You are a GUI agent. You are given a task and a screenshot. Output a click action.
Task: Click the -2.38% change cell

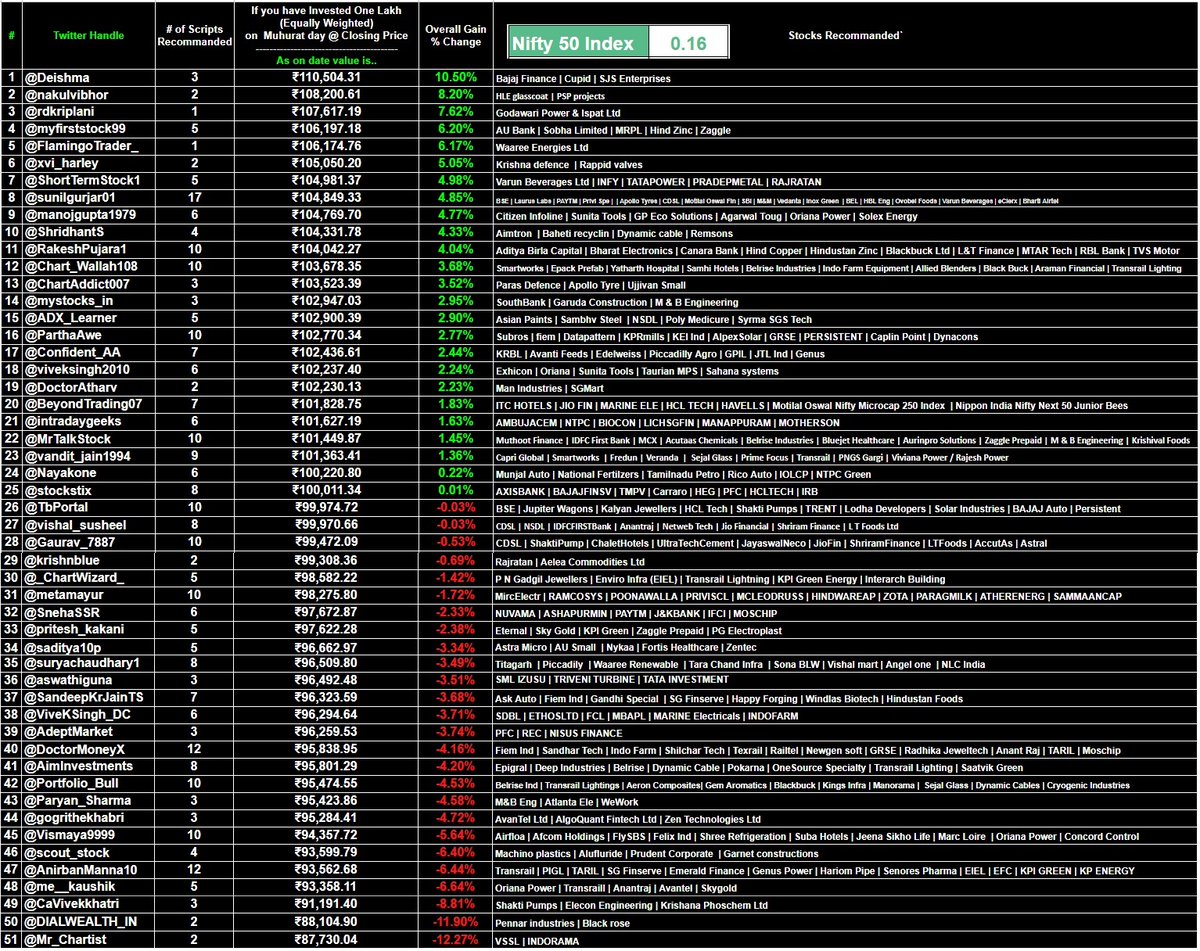tap(456, 628)
